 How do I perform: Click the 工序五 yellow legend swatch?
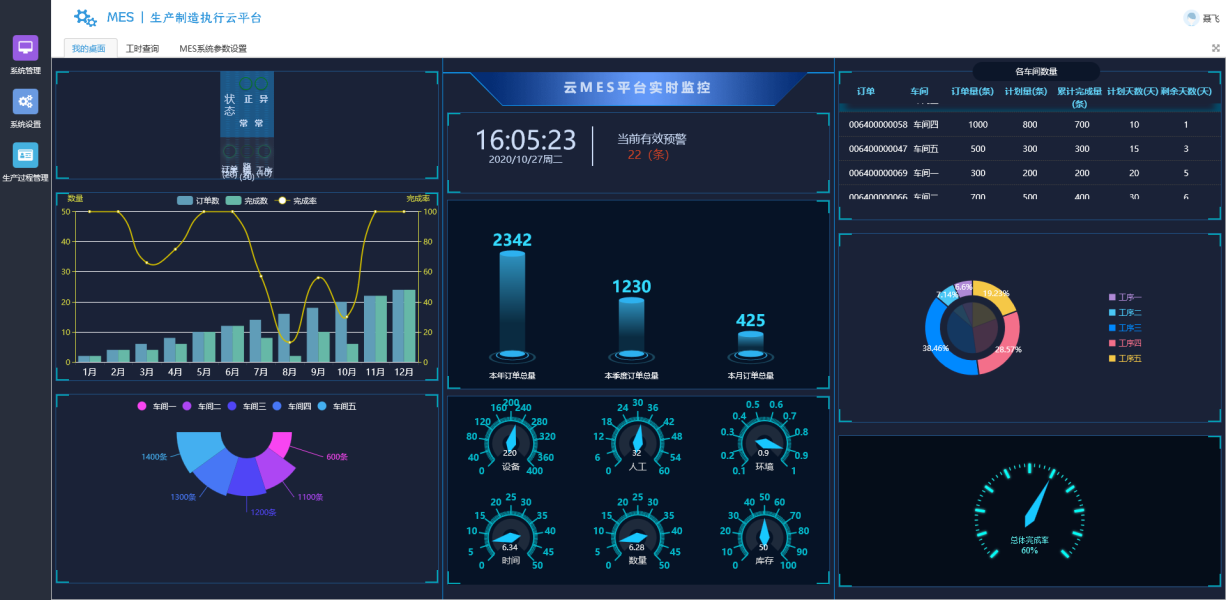1112,358
